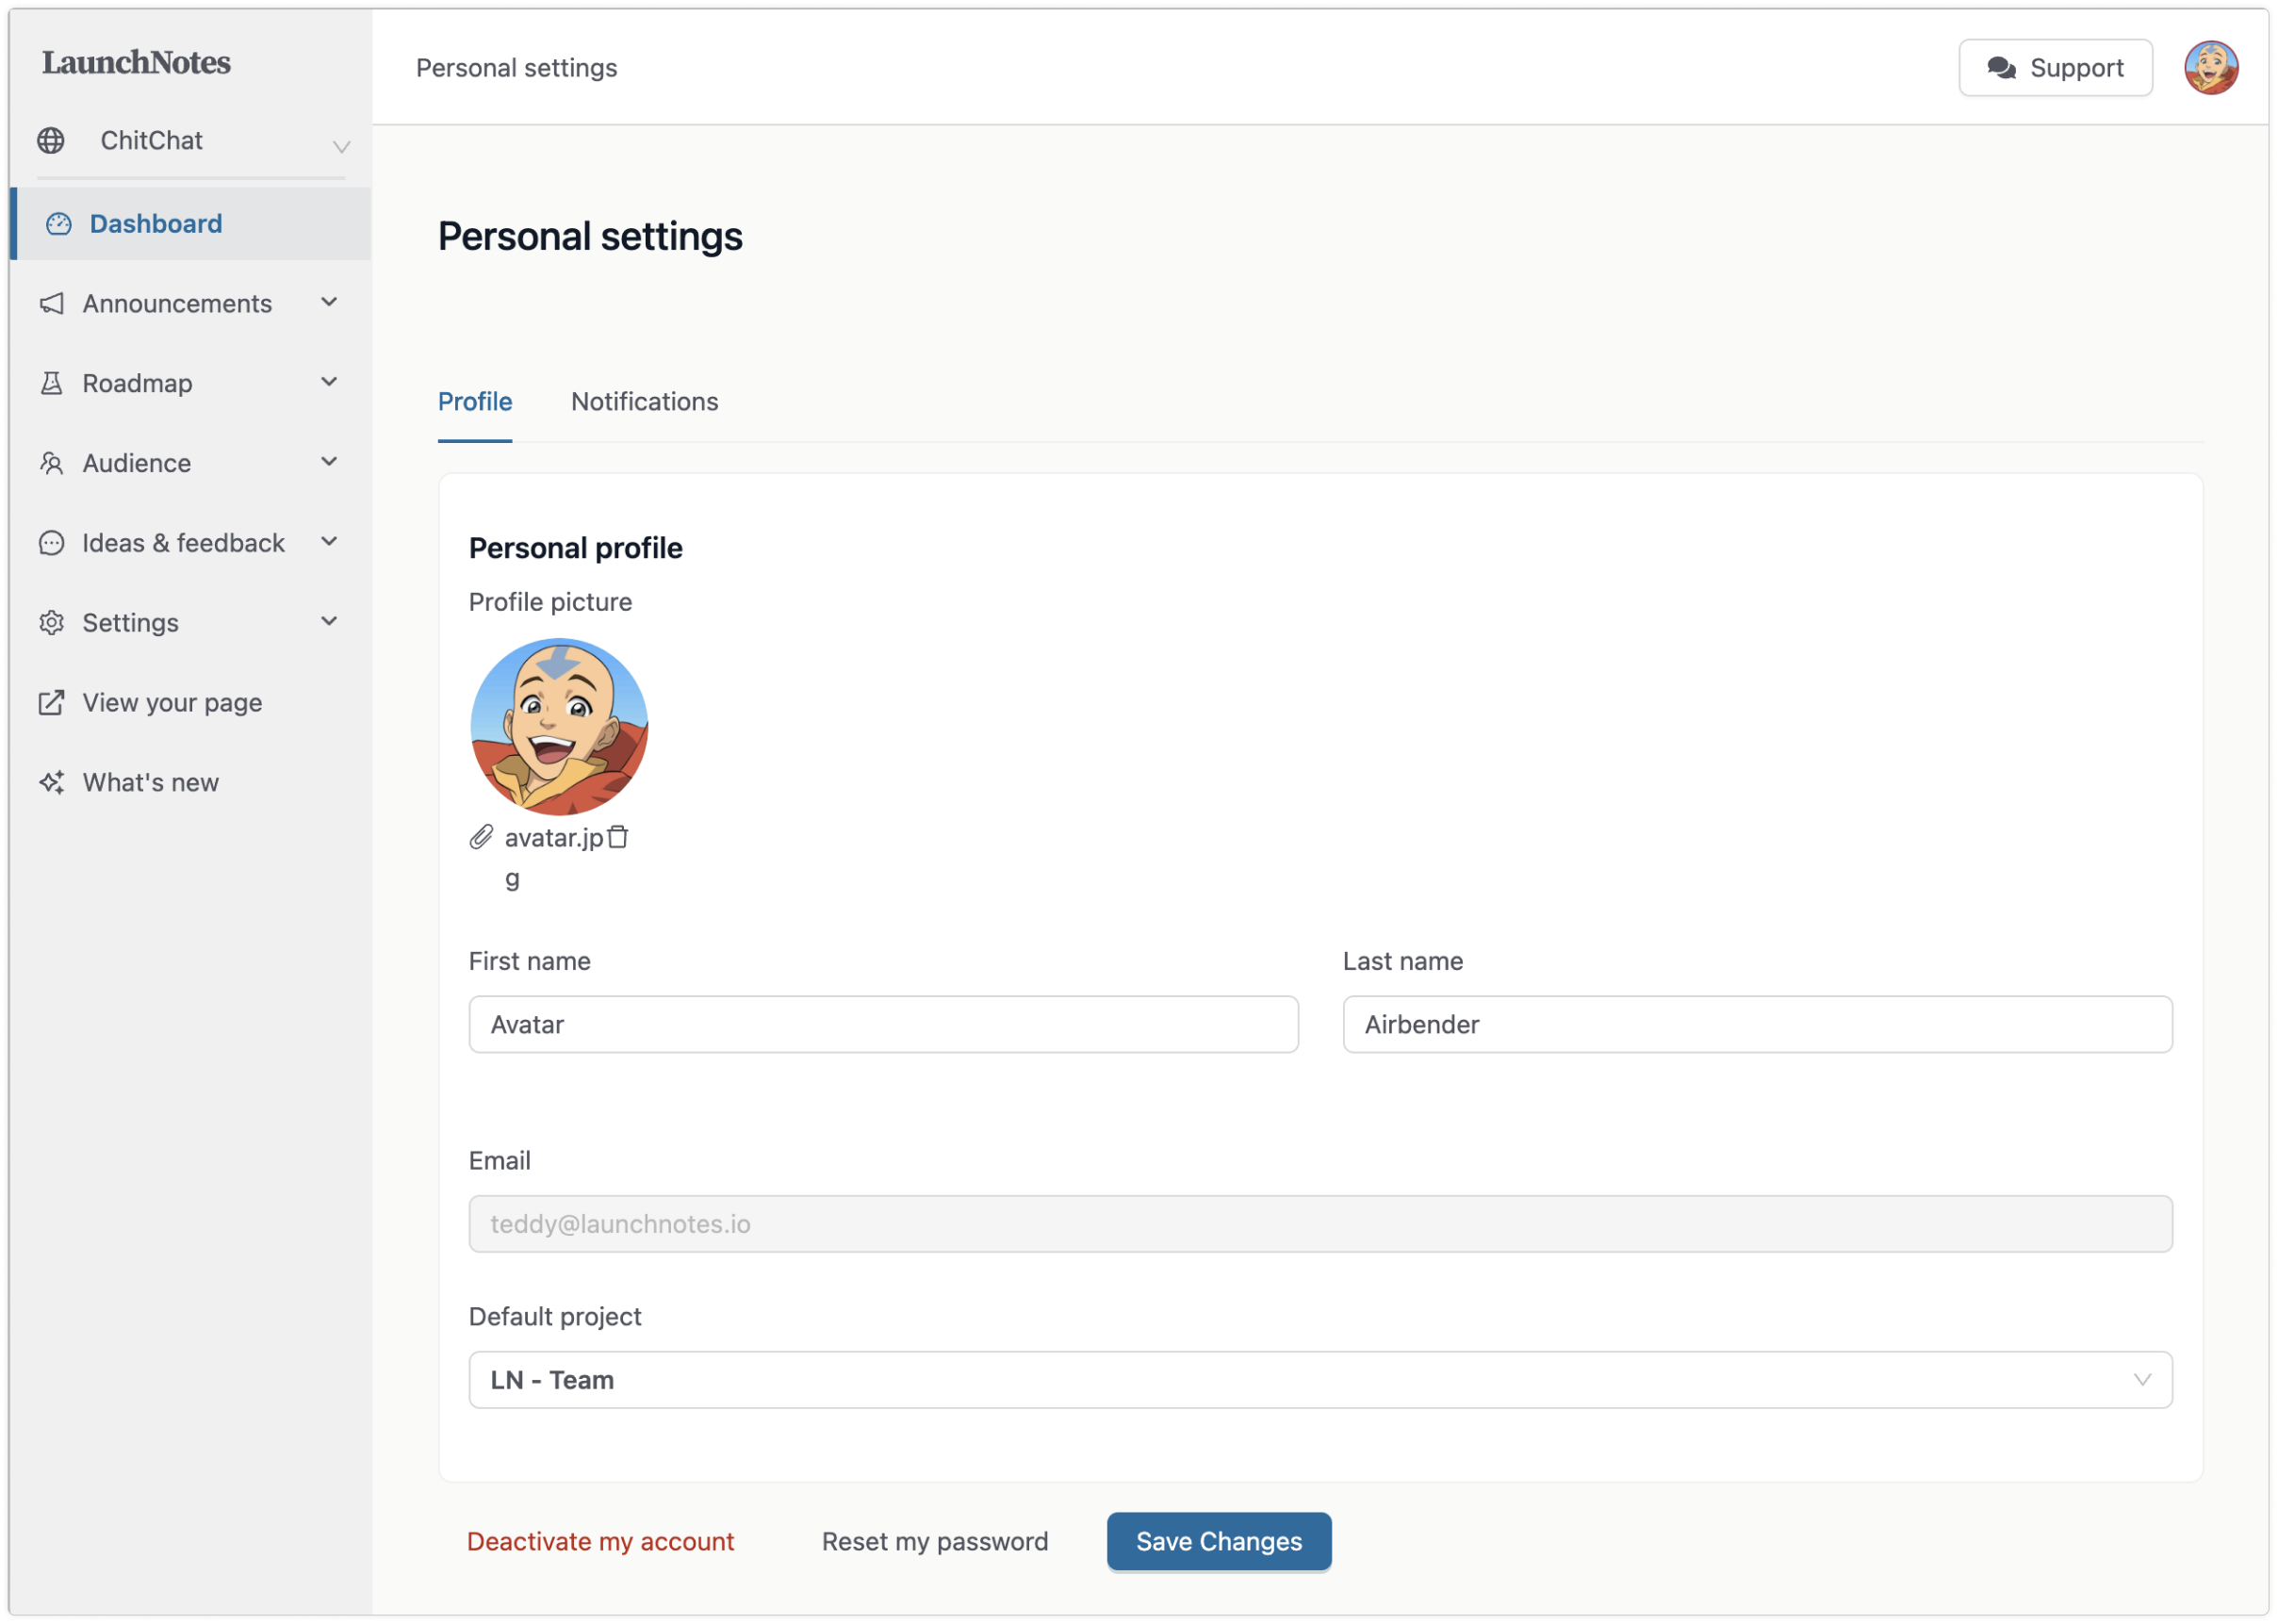Click the large profile picture thumbnail
The image size is (2278, 1624).
click(559, 727)
